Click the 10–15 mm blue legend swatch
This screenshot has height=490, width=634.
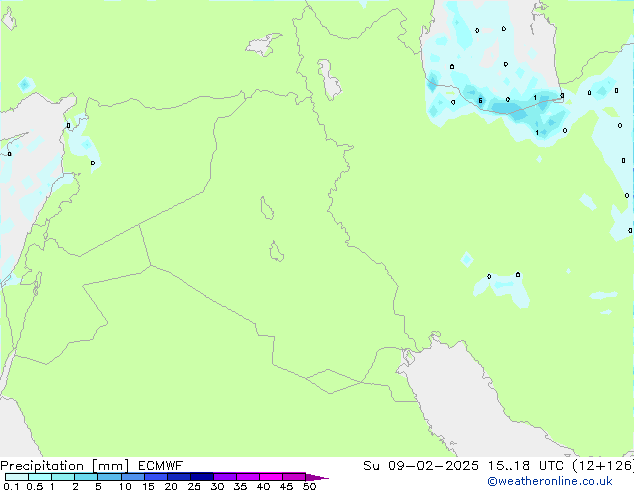pyautogui.click(x=133, y=477)
